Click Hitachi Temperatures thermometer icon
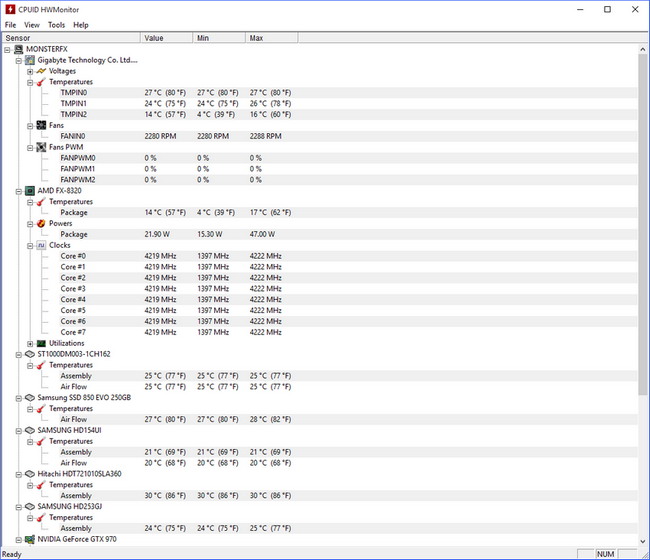Viewport: 650px width, 560px height. coord(41,485)
